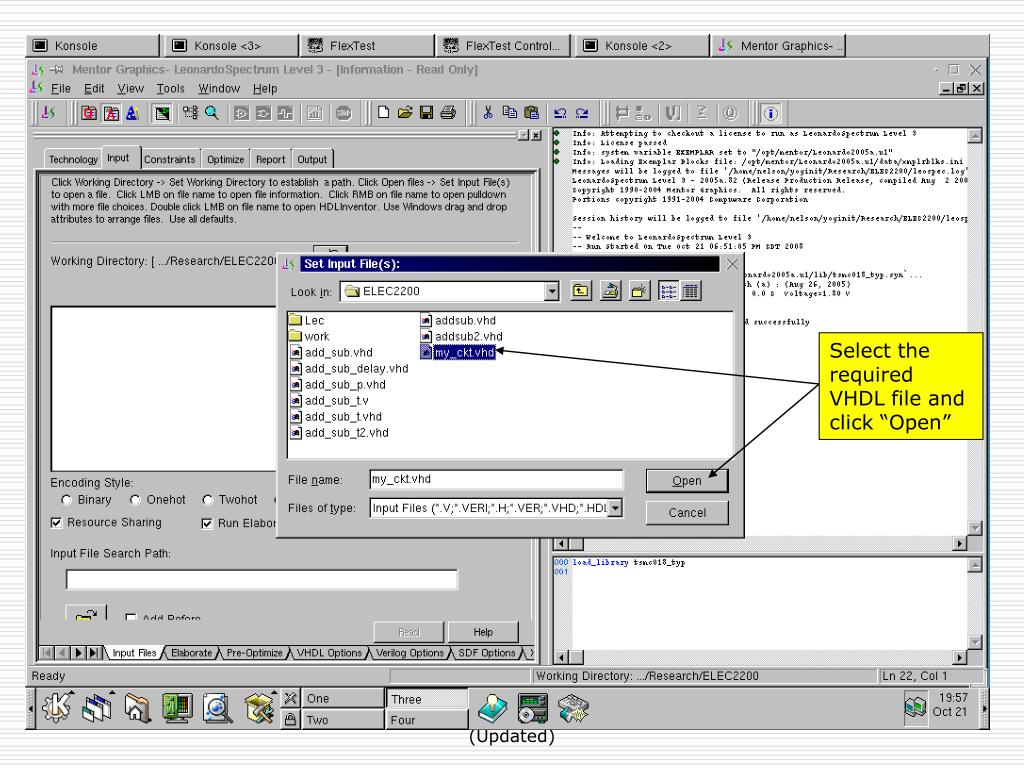
Task: Create a new file with the blank page icon
Action: (383, 113)
